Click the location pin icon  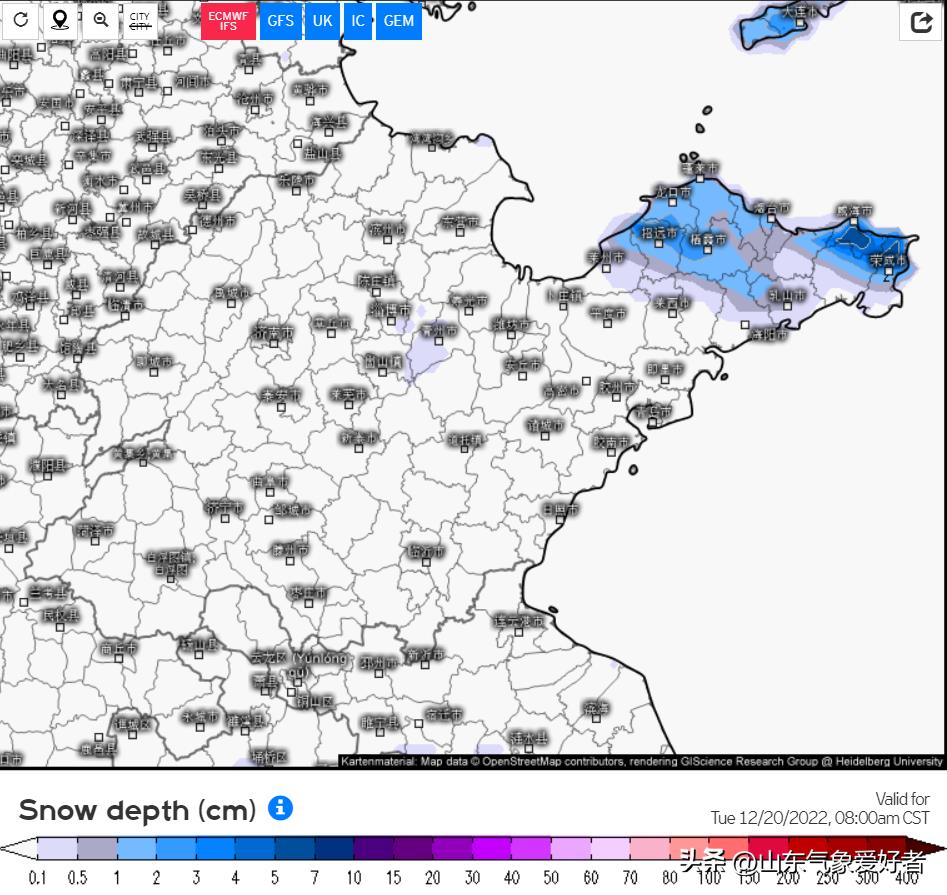60,20
